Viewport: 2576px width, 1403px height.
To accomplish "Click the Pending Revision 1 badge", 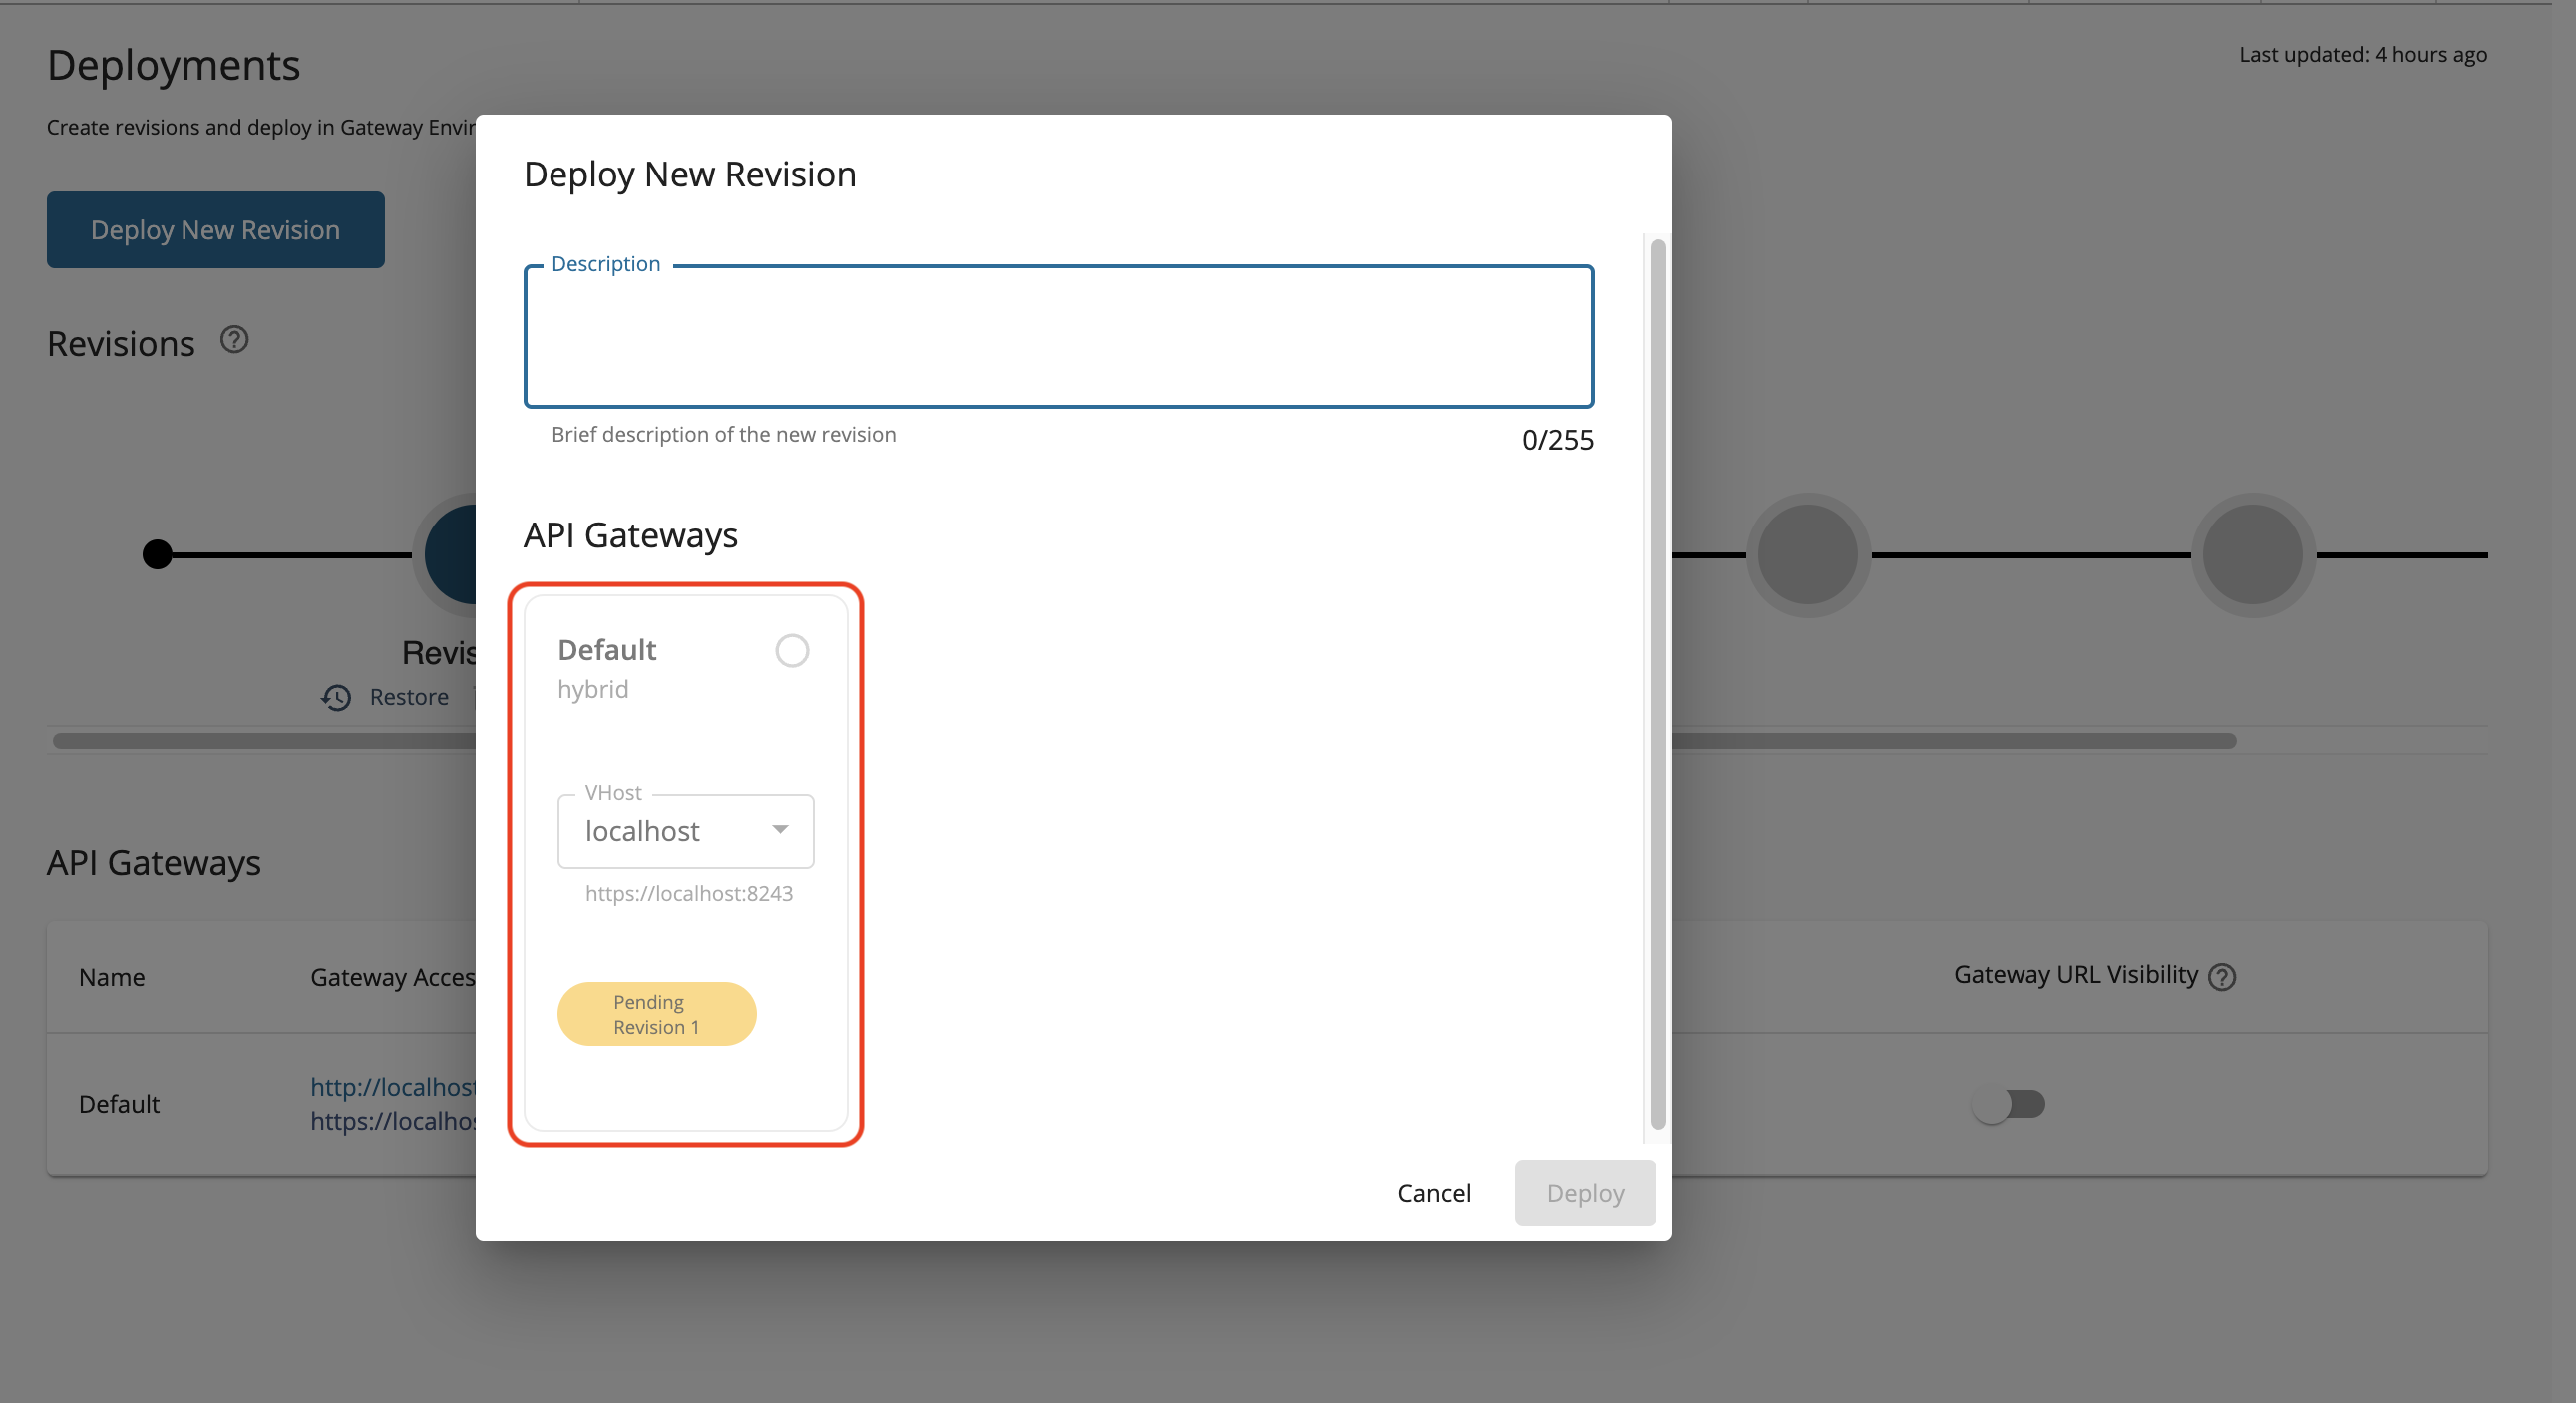I will [656, 1013].
